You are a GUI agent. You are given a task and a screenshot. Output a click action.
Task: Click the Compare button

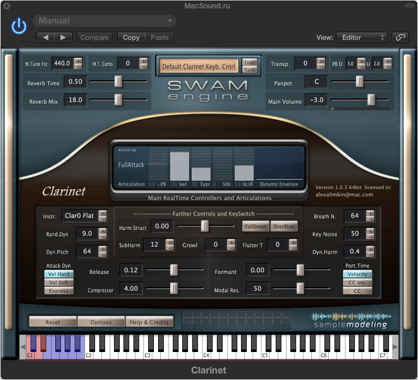pyautogui.click(x=95, y=37)
